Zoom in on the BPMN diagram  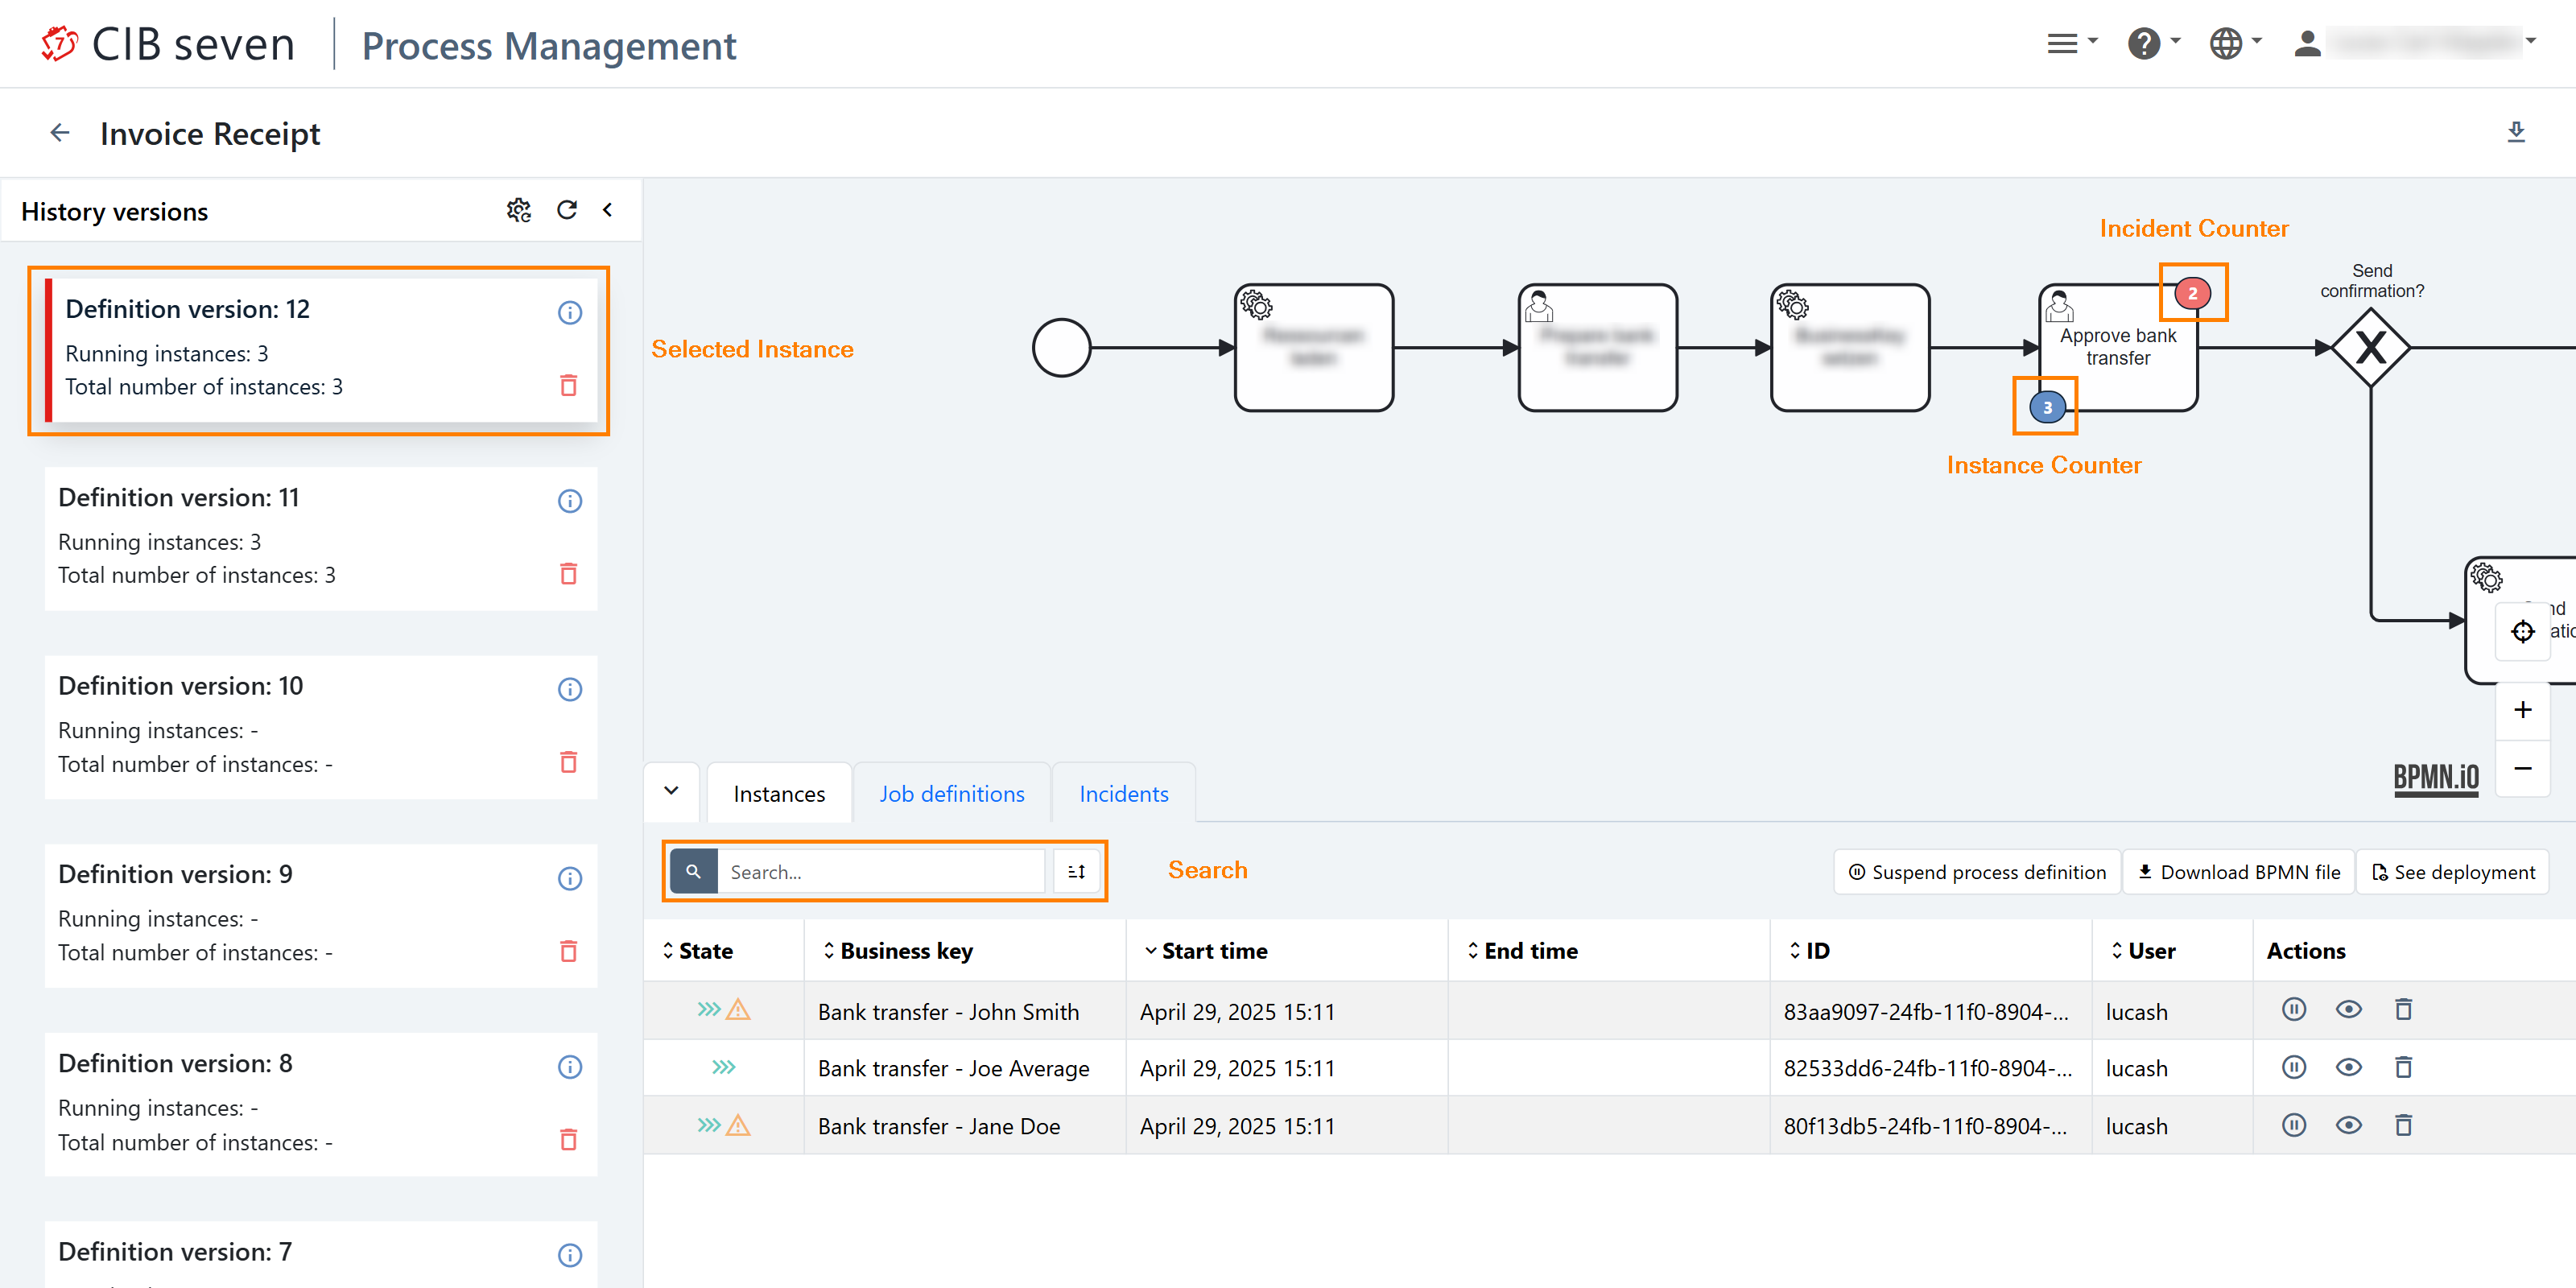(2522, 710)
